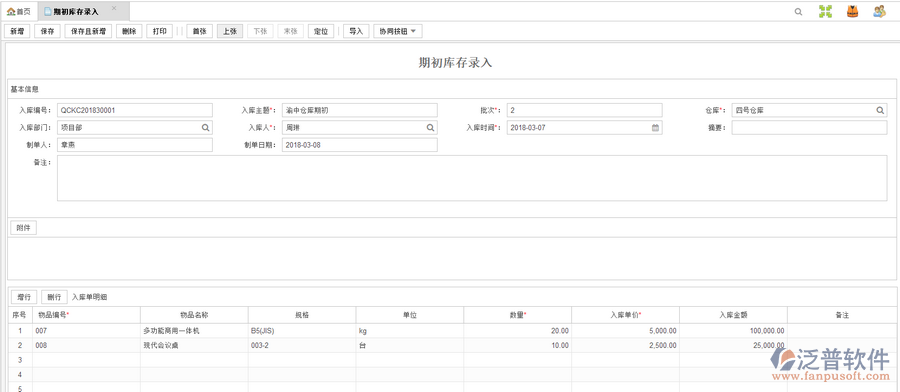
Task: Click the 数量 column header
Action: click(518, 315)
